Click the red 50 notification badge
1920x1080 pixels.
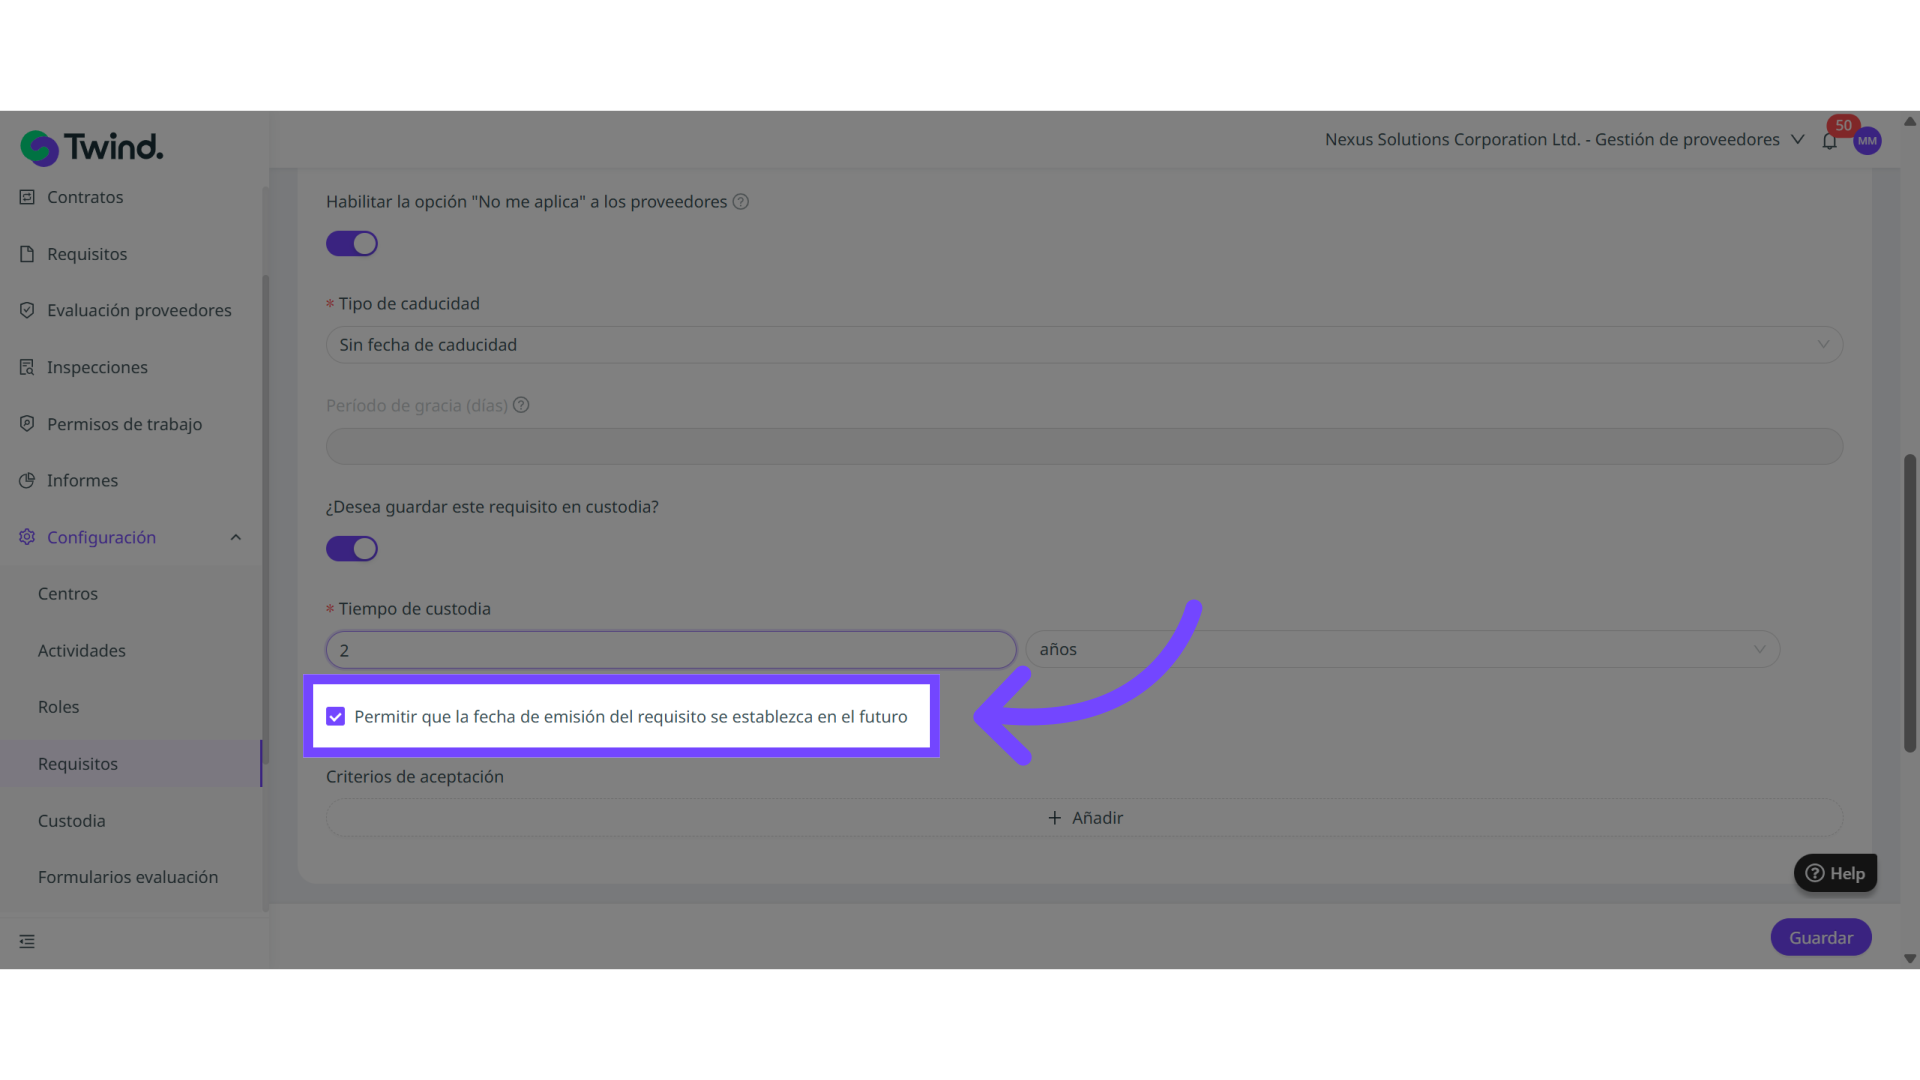[x=1843, y=126]
